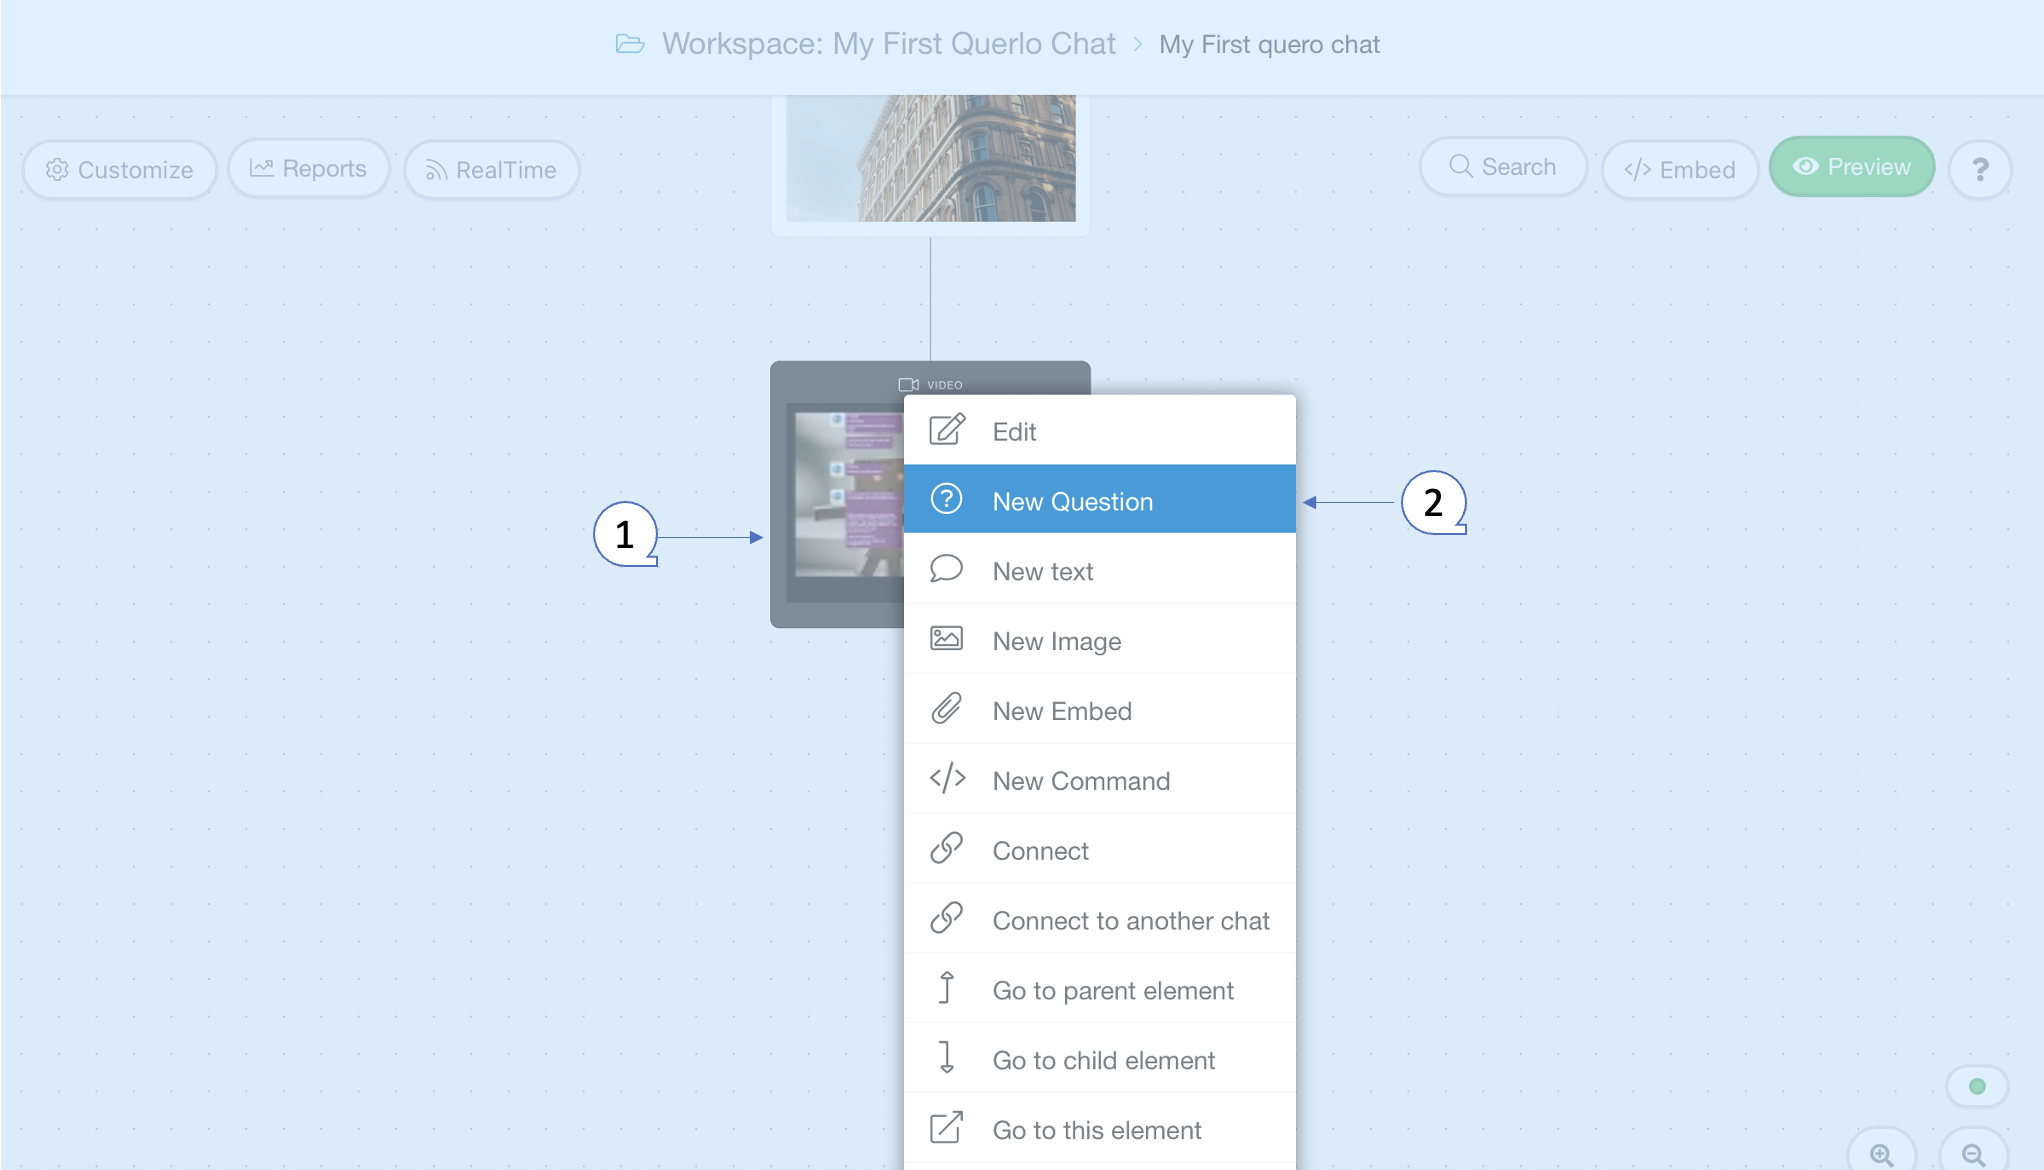This screenshot has width=2044, height=1170.
Task: Click the picture icon for New Image
Action: 946,639
